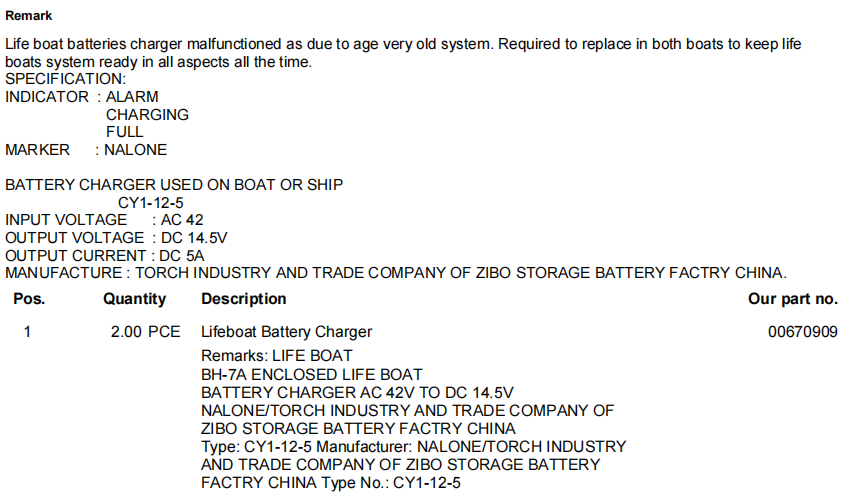Image resolution: width=843 pixels, height=493 pixels.
Task: Click the Description column header
Action: click(x=244, y=299)
